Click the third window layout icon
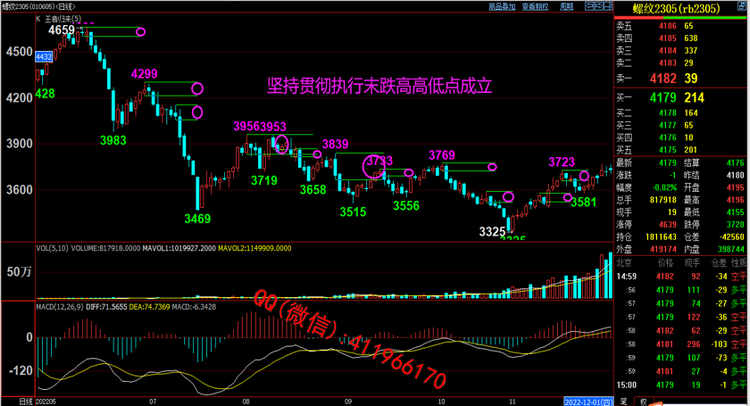This screenshot has height=406, width=750. pyautogui.click(x=607, y=6)
